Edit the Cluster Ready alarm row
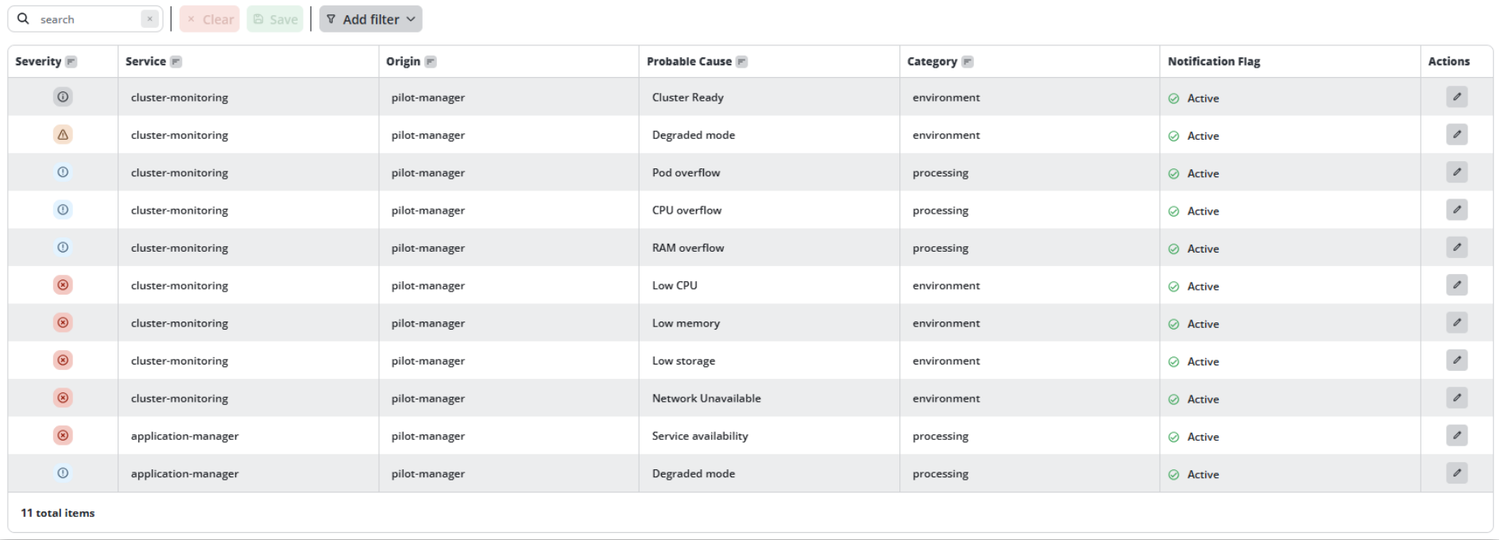Image resolution: width=1500 pixels, height=540 pixels. tap(1456, 97)
